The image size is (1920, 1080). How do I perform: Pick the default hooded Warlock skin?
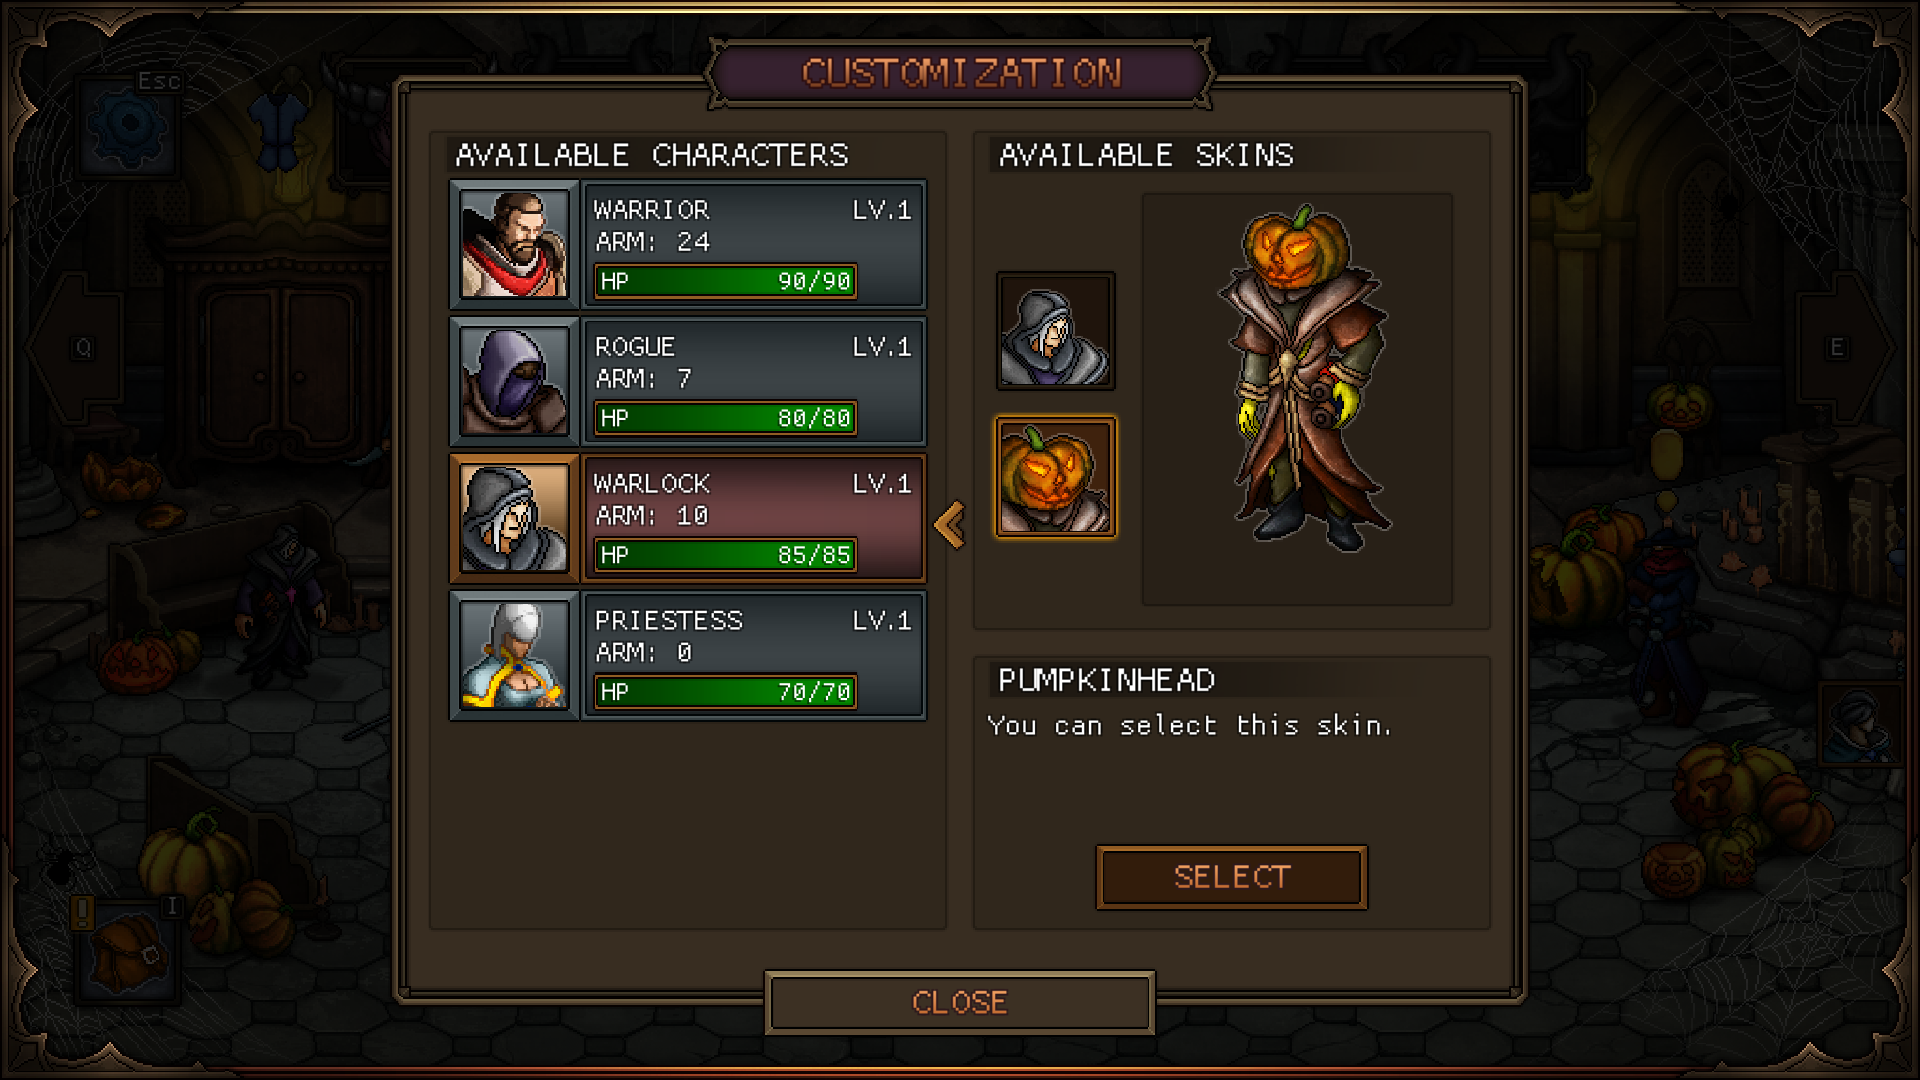click(x=1055, y=332)
